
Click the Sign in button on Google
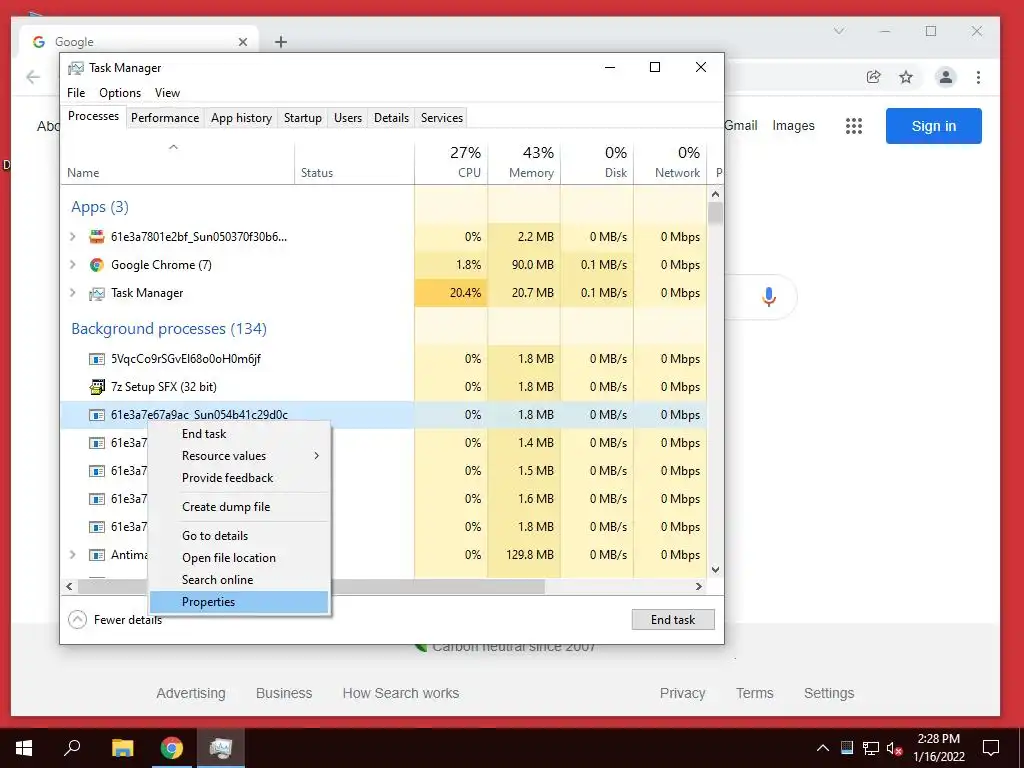(933, 126)
